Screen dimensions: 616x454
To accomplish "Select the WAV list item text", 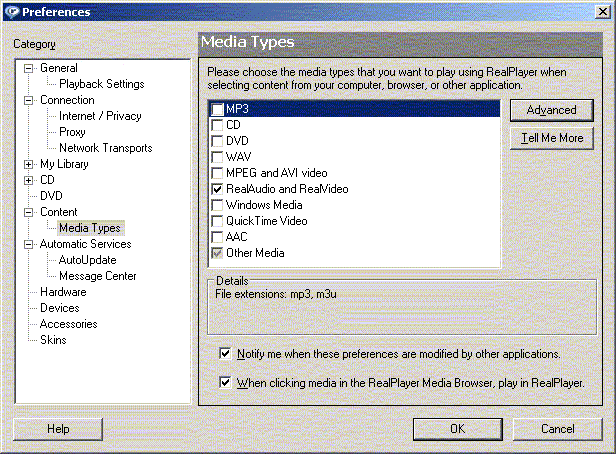I will pos(238,157).
